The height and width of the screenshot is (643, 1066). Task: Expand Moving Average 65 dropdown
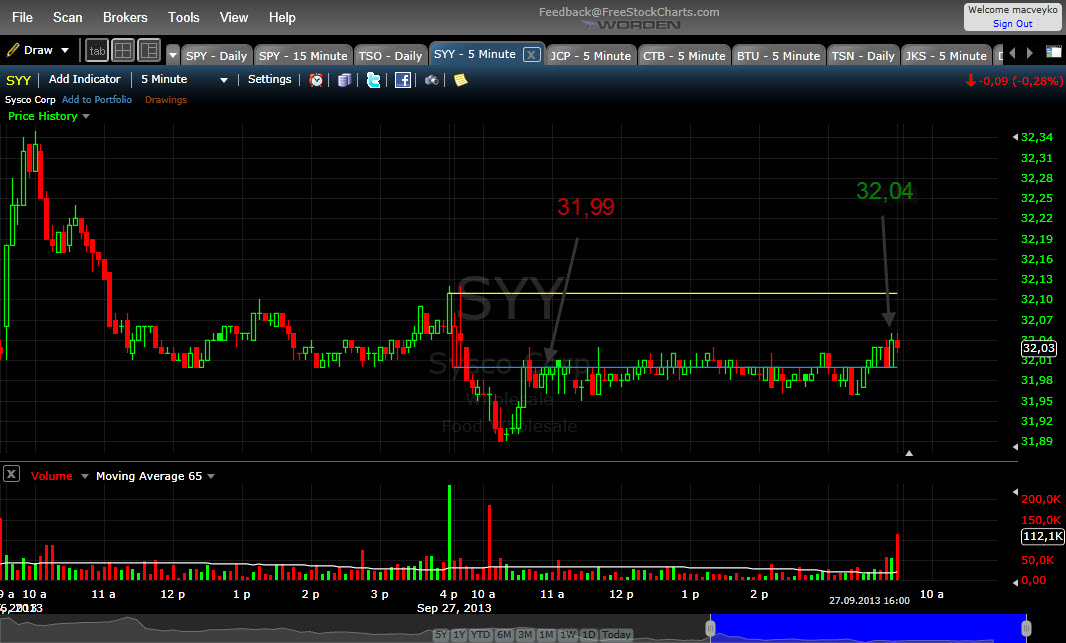pos(211,476)
